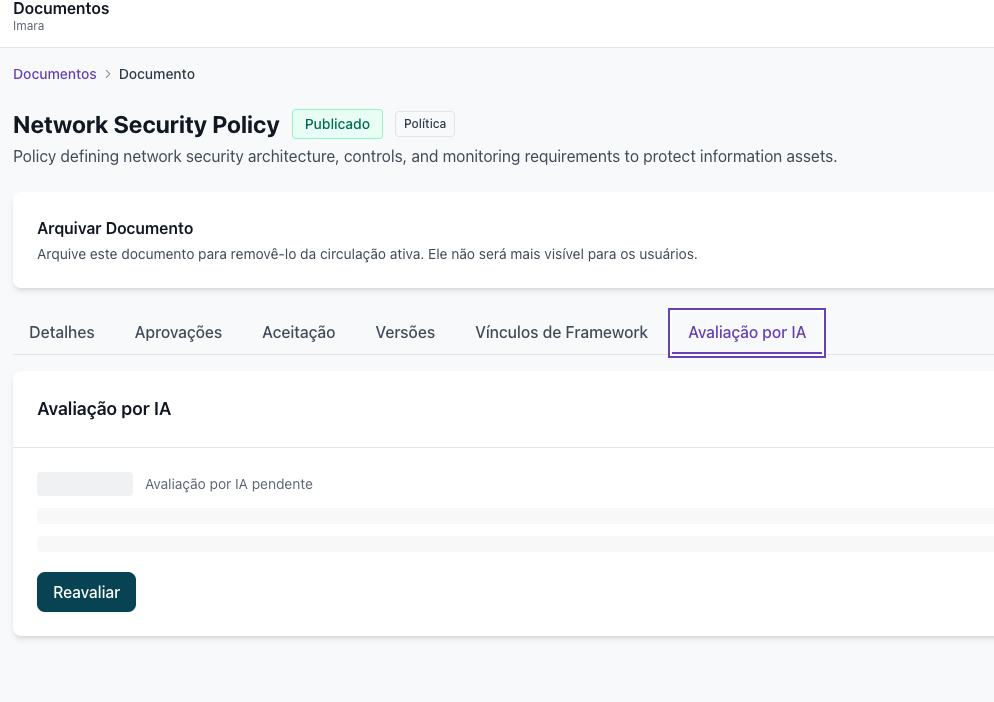The image size is (994, 702).
Task: Click the Avaliação por IA panel heading
Action: click(104, 409)
